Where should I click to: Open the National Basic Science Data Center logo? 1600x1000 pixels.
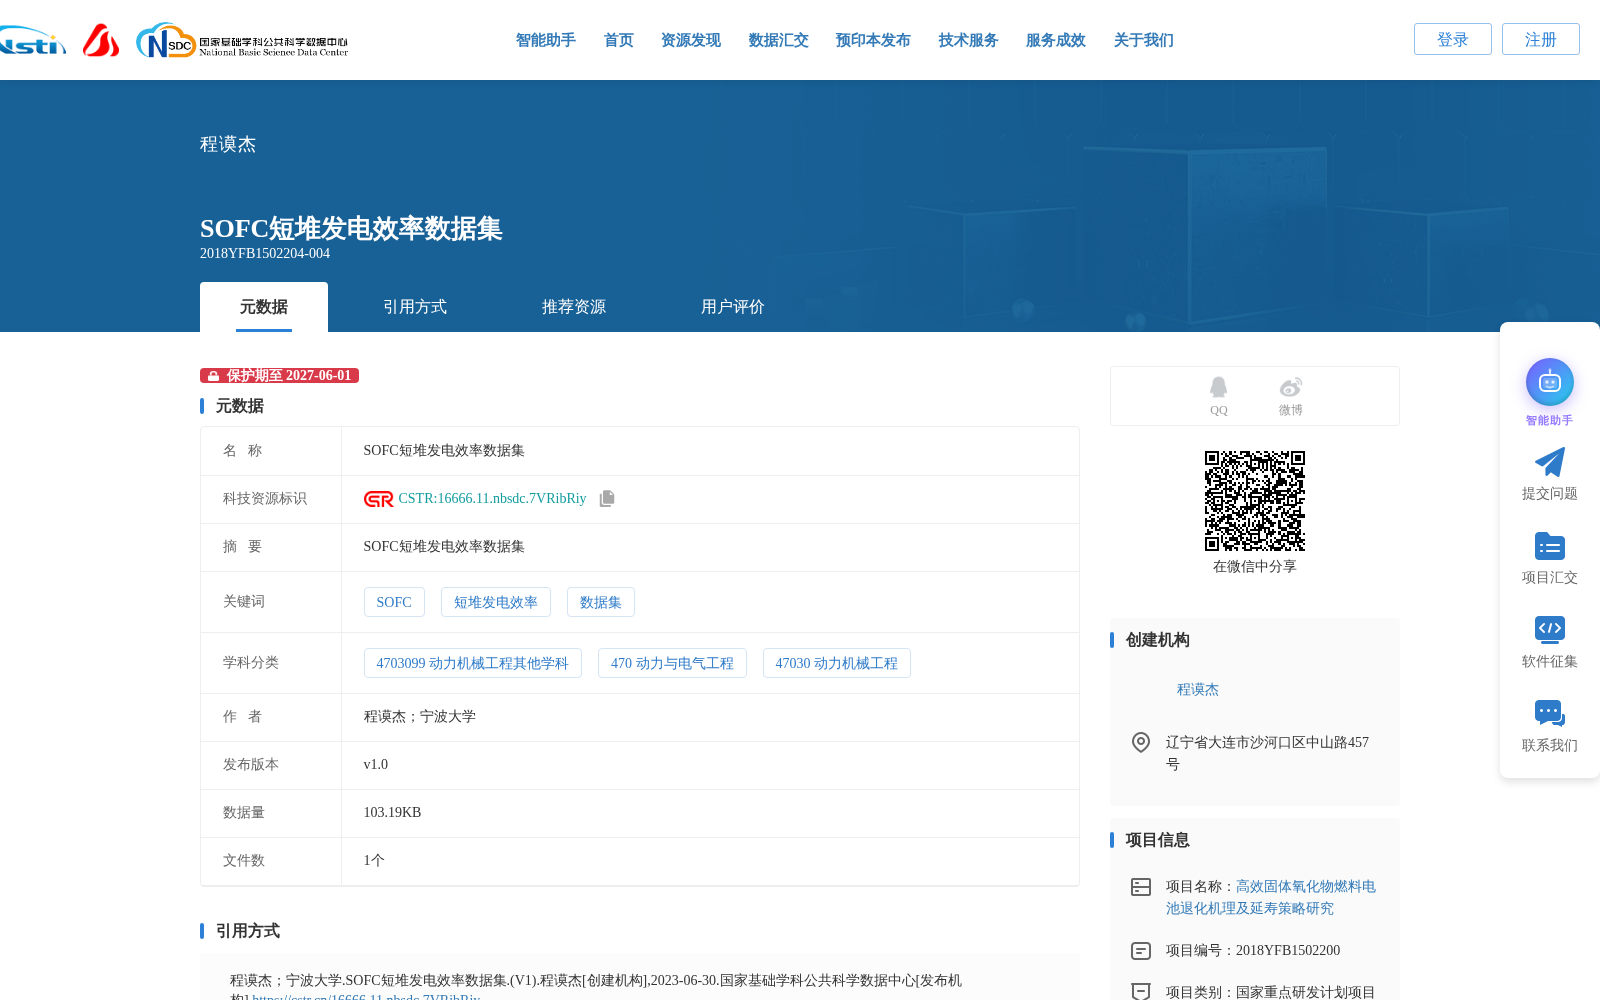(x=242, y=41)
